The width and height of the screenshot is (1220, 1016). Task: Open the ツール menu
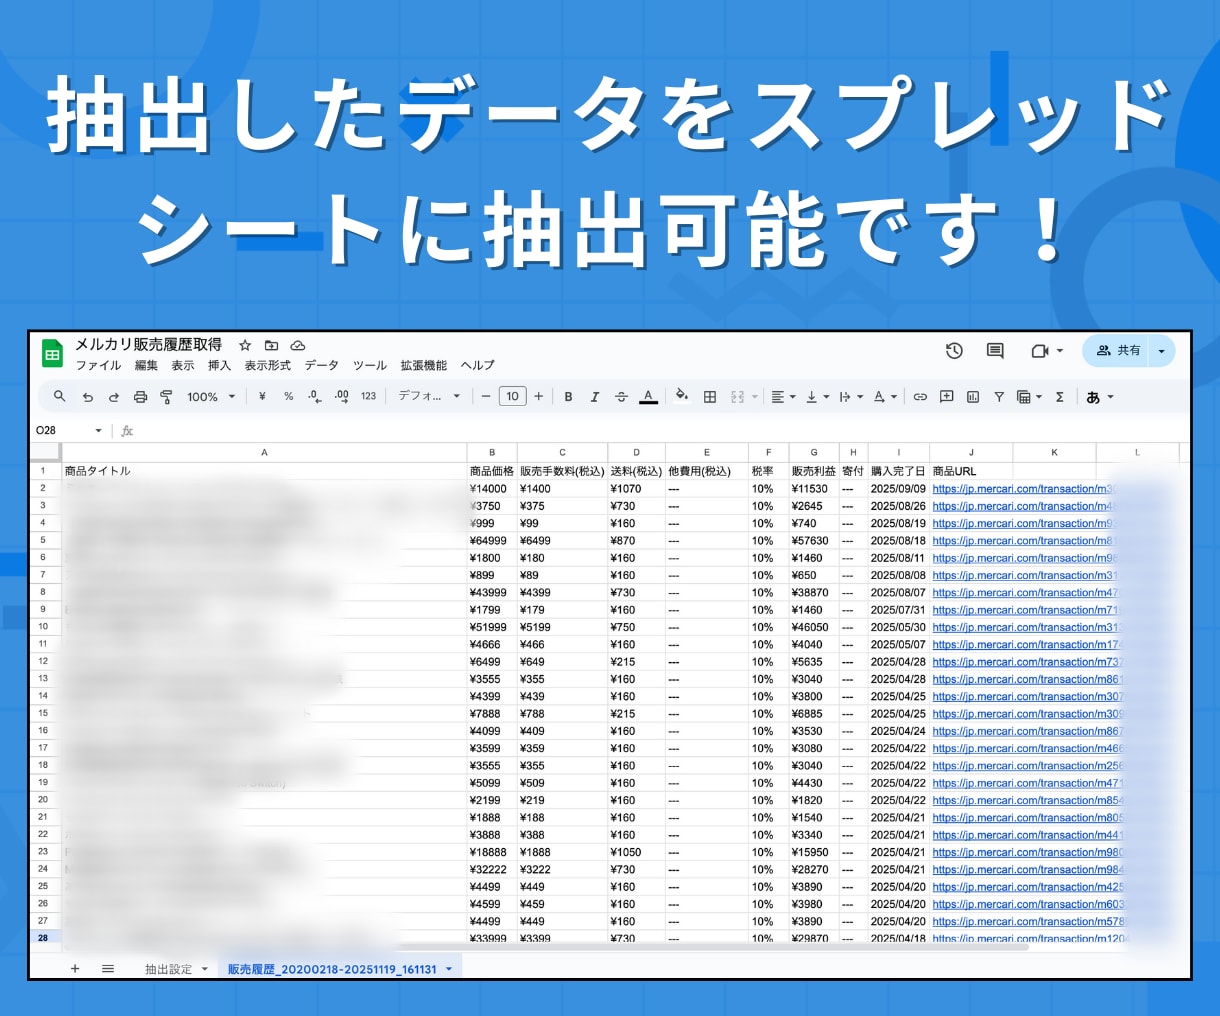point(370,366)
